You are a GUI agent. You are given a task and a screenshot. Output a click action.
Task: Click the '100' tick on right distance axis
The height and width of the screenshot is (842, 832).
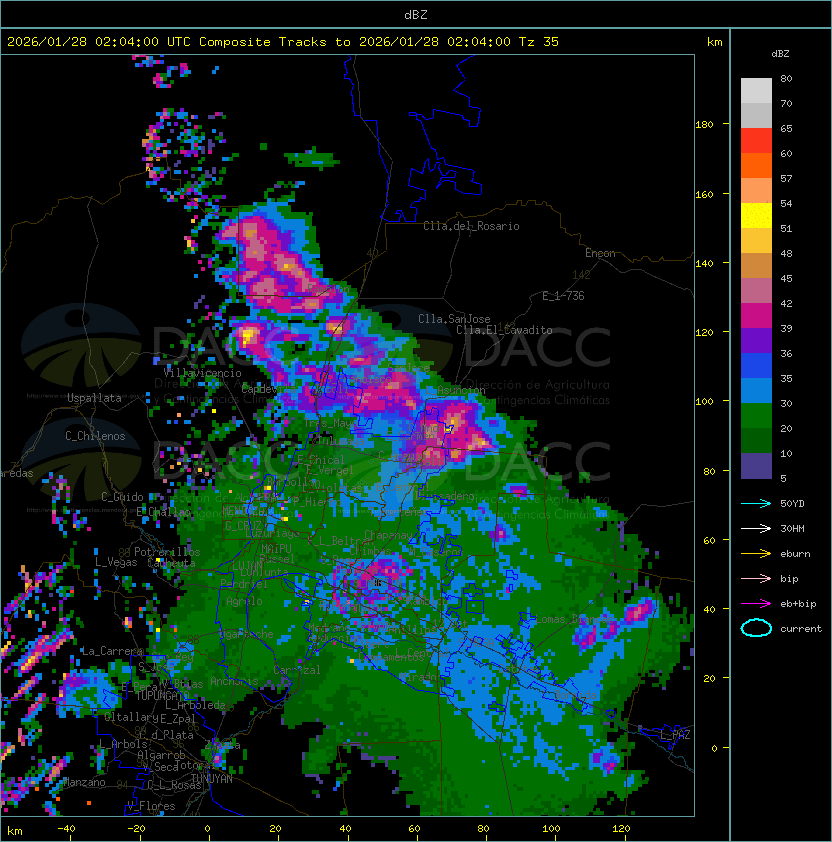pyautogui.click(x=704, y=402)
